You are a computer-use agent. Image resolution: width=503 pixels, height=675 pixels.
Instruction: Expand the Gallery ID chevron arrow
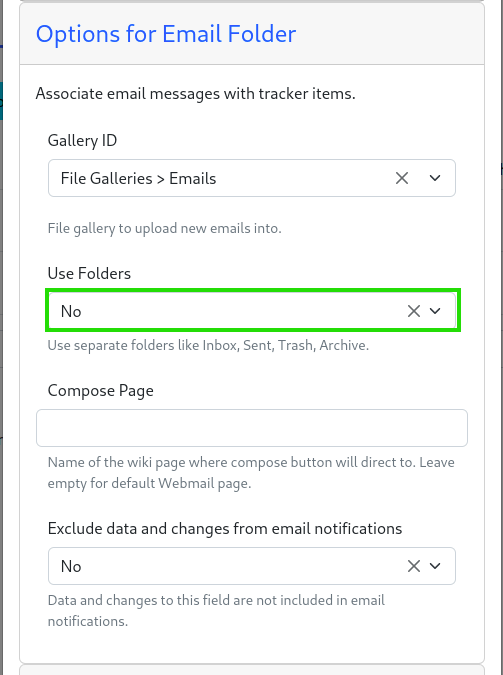pos(435,178)
